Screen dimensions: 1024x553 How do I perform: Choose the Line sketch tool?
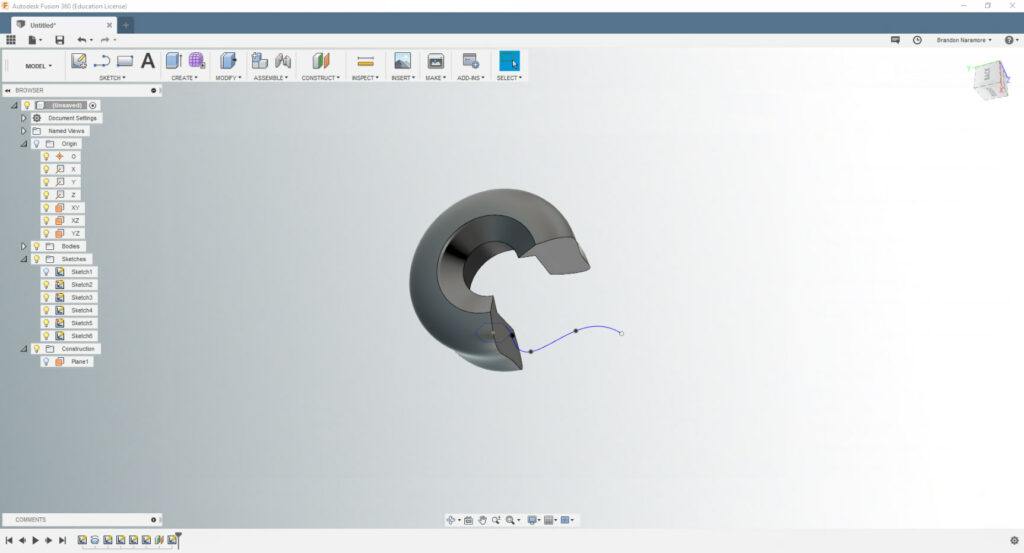[x=102, y=61]
